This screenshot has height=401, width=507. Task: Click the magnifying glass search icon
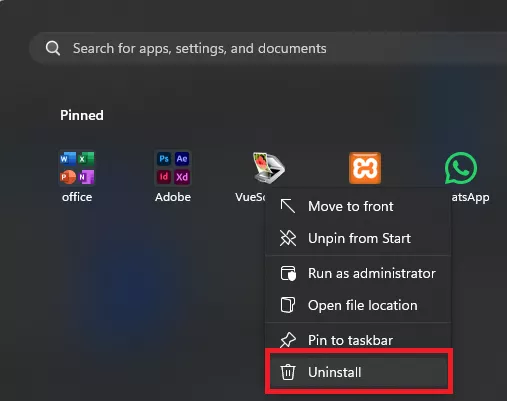tap(53, 48)
